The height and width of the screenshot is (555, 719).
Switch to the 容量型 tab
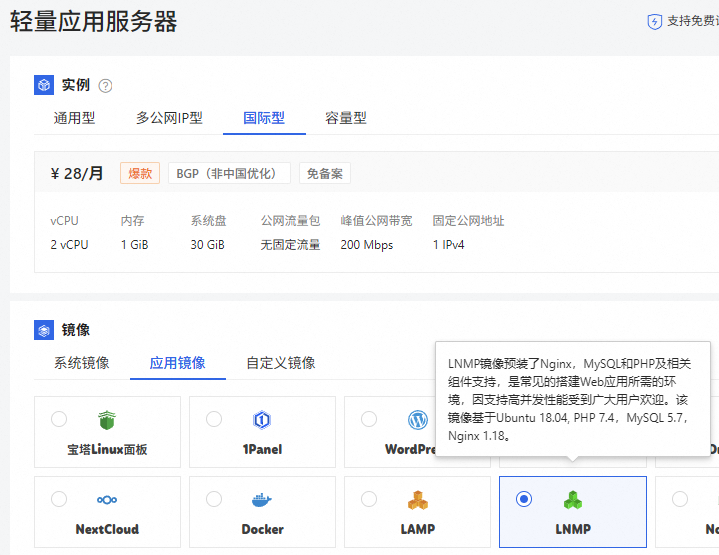346,118
